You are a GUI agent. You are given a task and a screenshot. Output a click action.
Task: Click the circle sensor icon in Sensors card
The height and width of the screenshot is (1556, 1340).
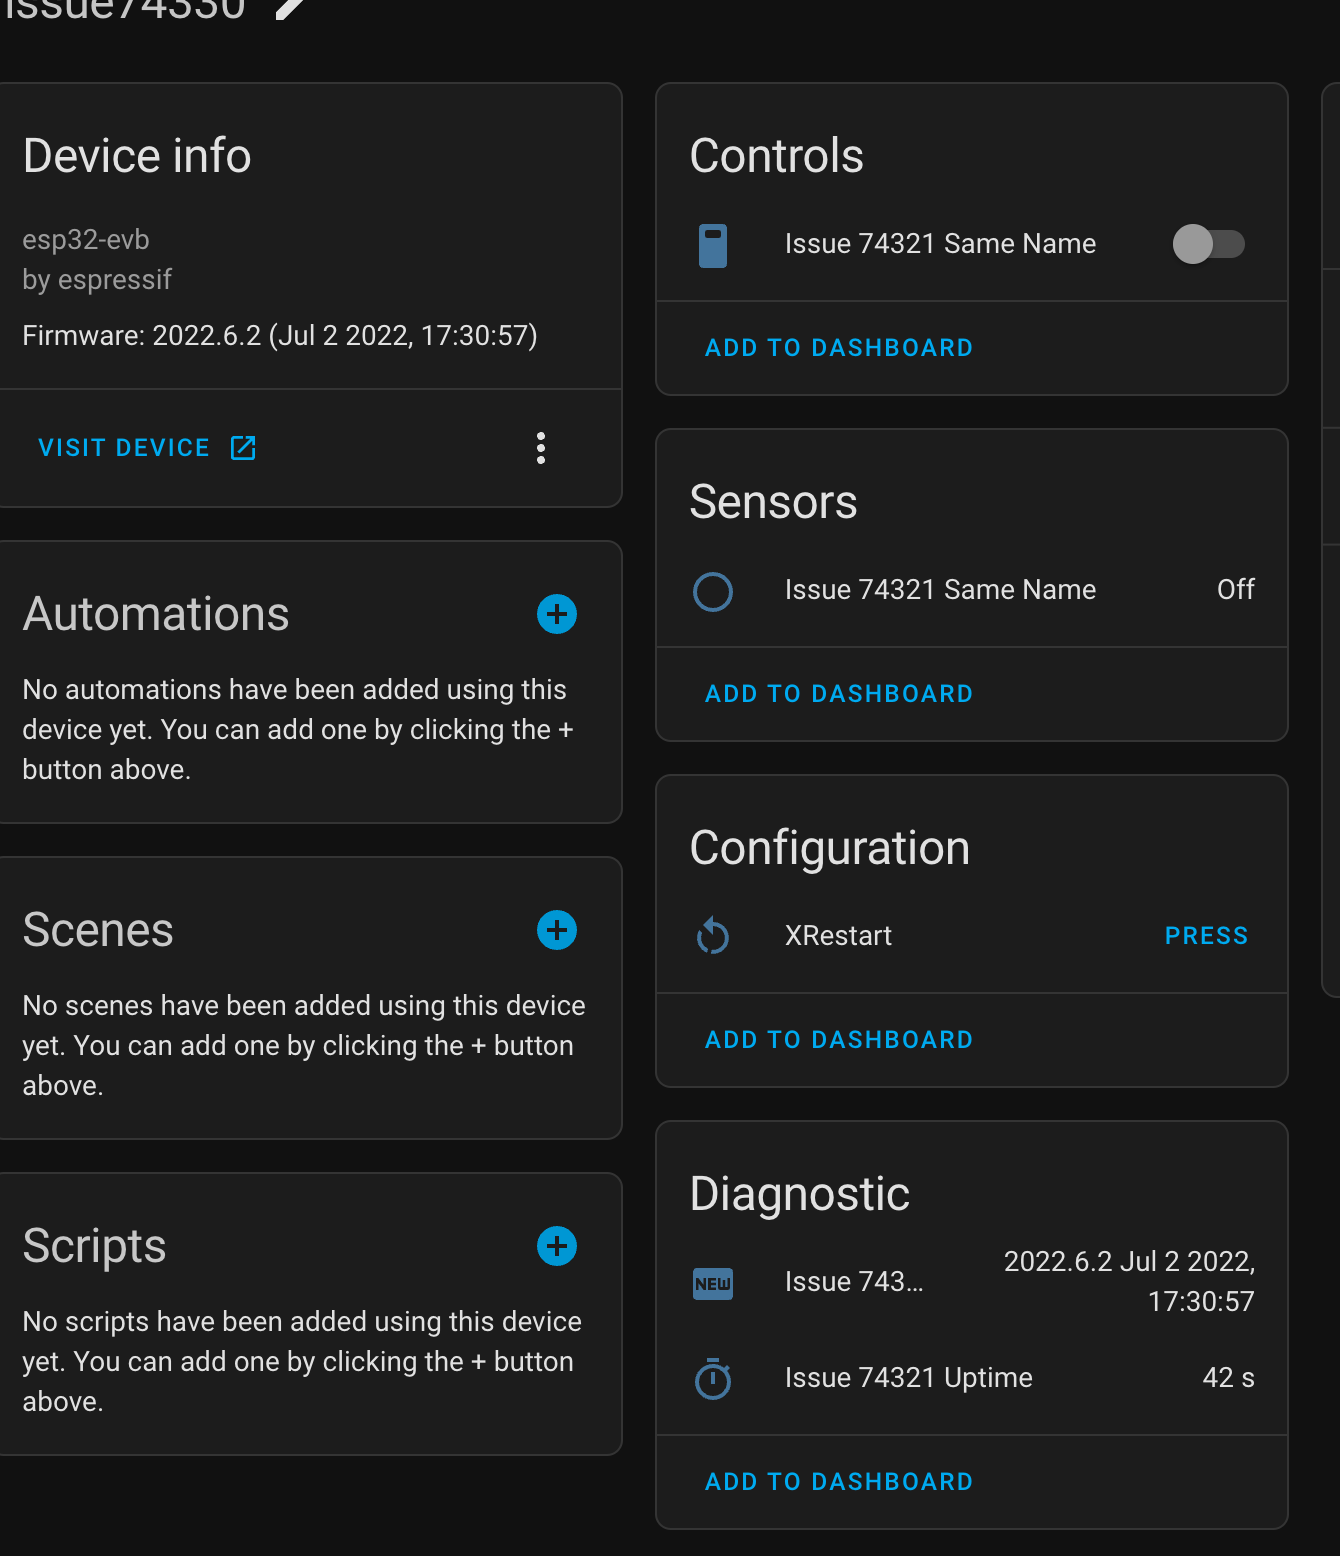point(713,591)
